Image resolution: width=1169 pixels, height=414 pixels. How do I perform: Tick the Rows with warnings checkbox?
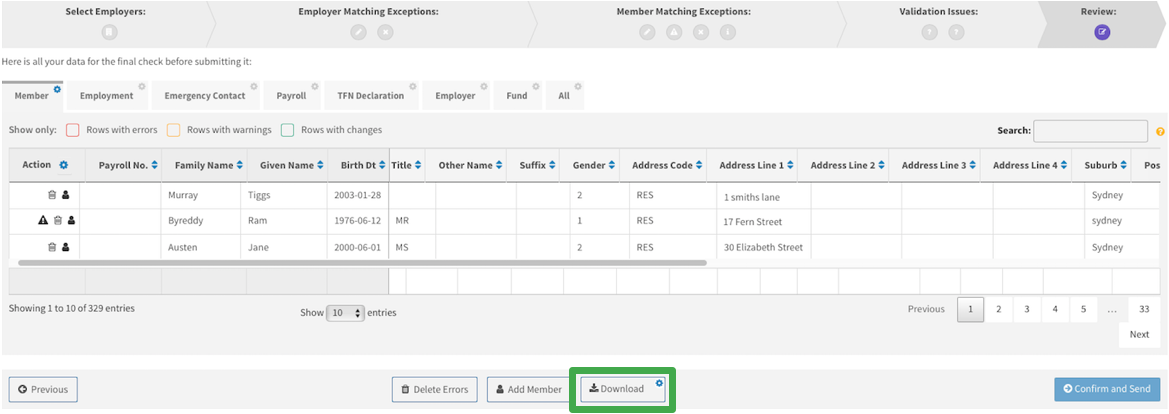(x=173, y=130)
